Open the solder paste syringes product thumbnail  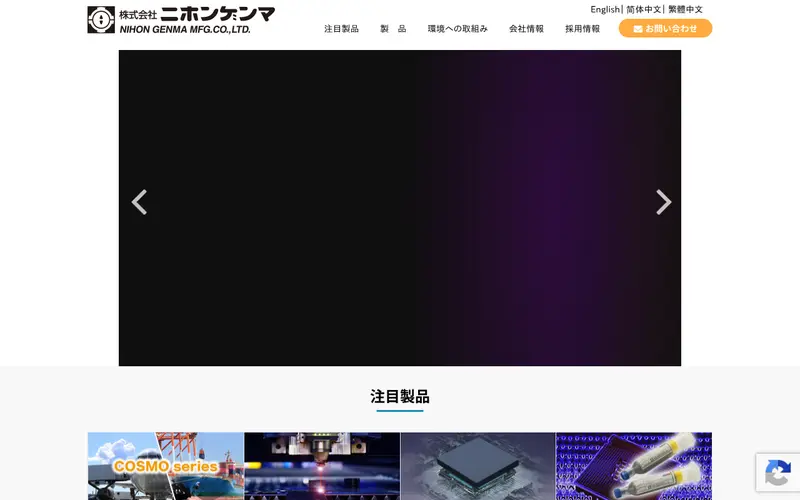634,466
